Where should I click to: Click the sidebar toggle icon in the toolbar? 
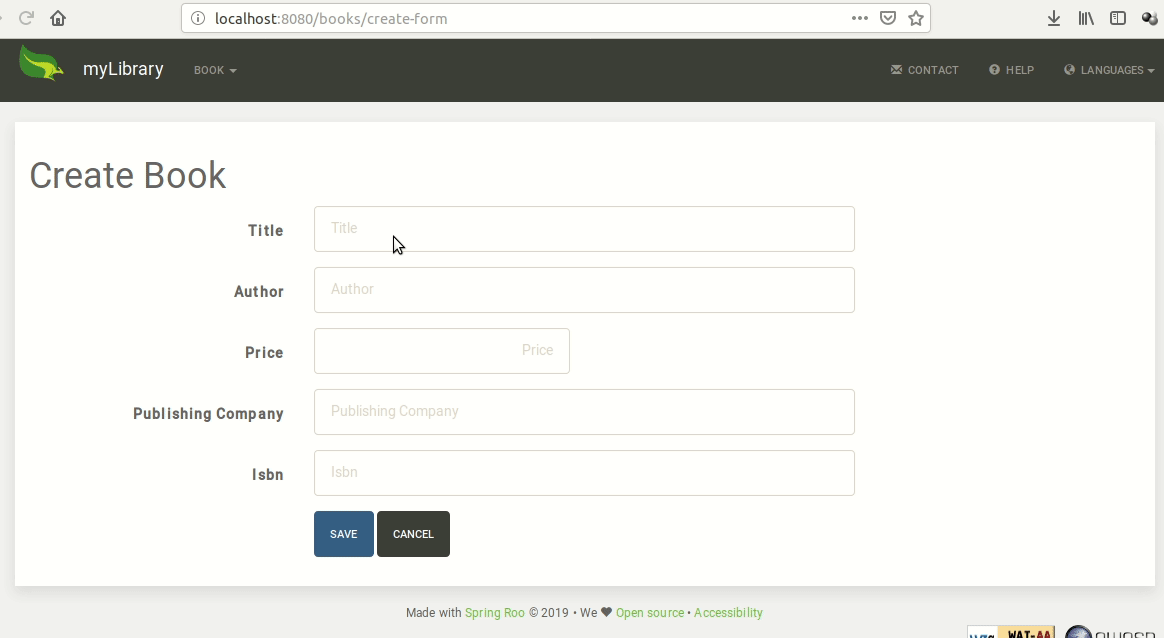click(1118, 17)
